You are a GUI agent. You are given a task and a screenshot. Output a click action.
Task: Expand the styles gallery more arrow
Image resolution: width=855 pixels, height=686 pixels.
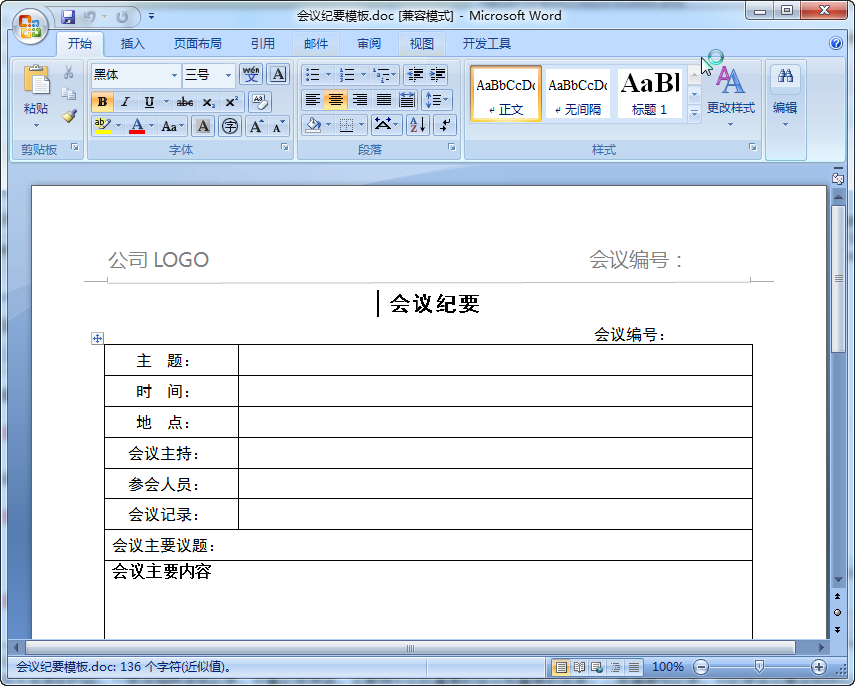694,114
